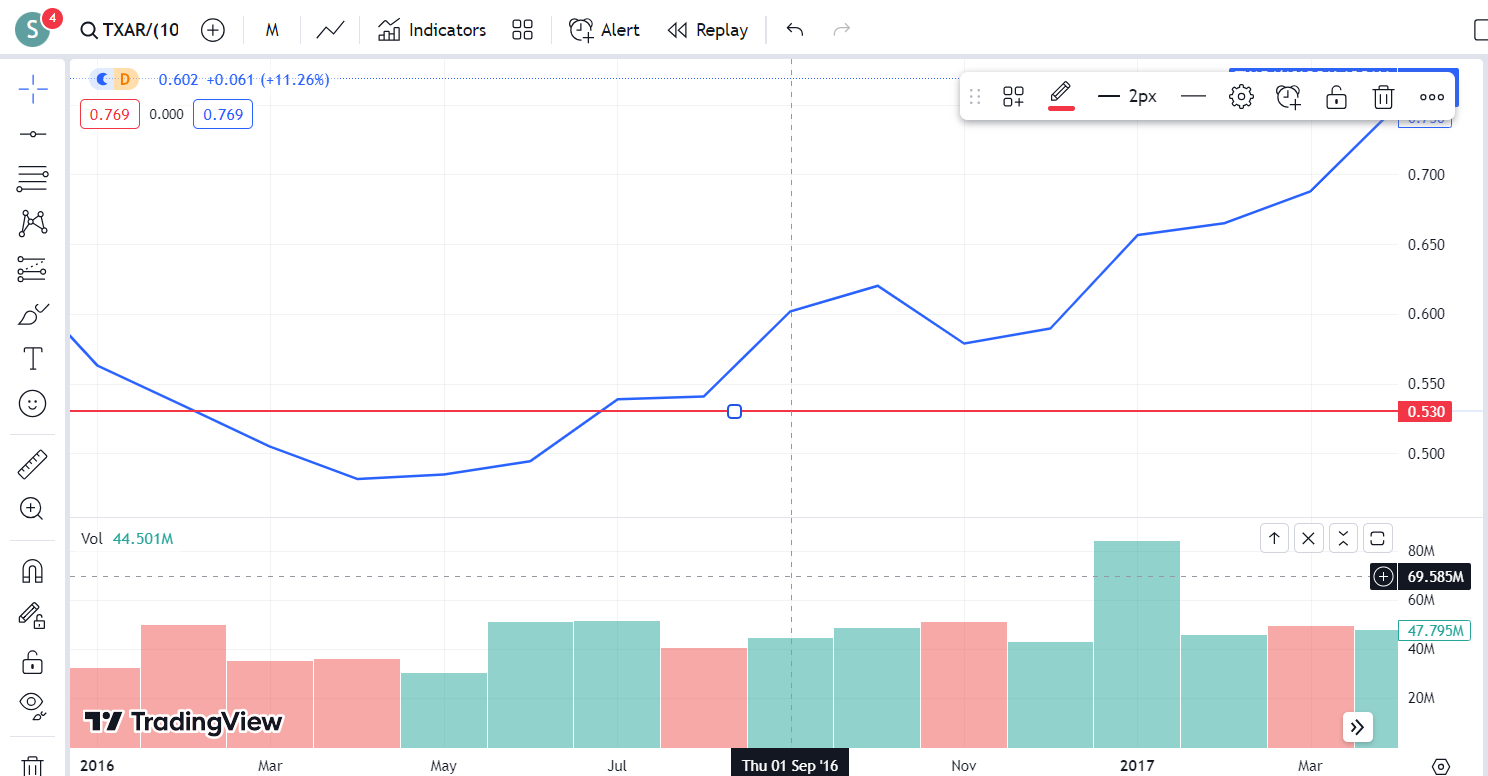
Task: Select the ruler measure tool
Action: click(x=33, y=465)
